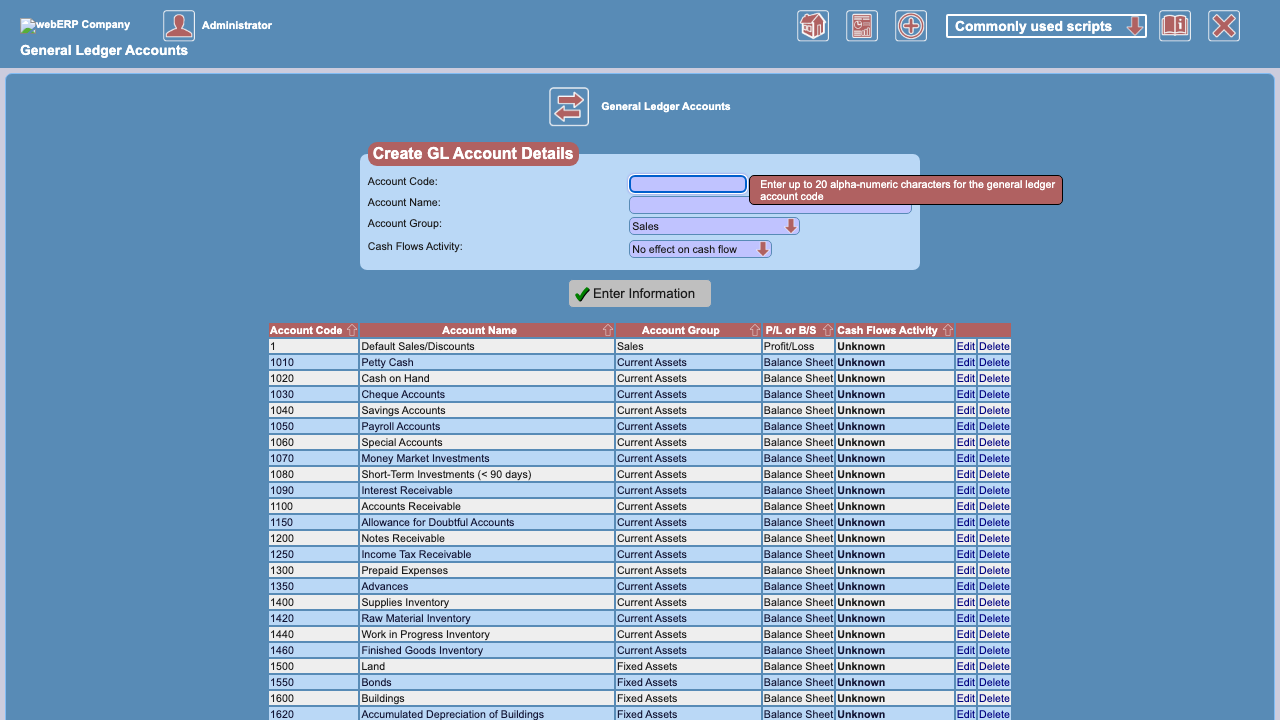The height and width of the screenshot is (720, 1280).
Task: Click into the Account Name input field
Action: click(x=770, y=205)
